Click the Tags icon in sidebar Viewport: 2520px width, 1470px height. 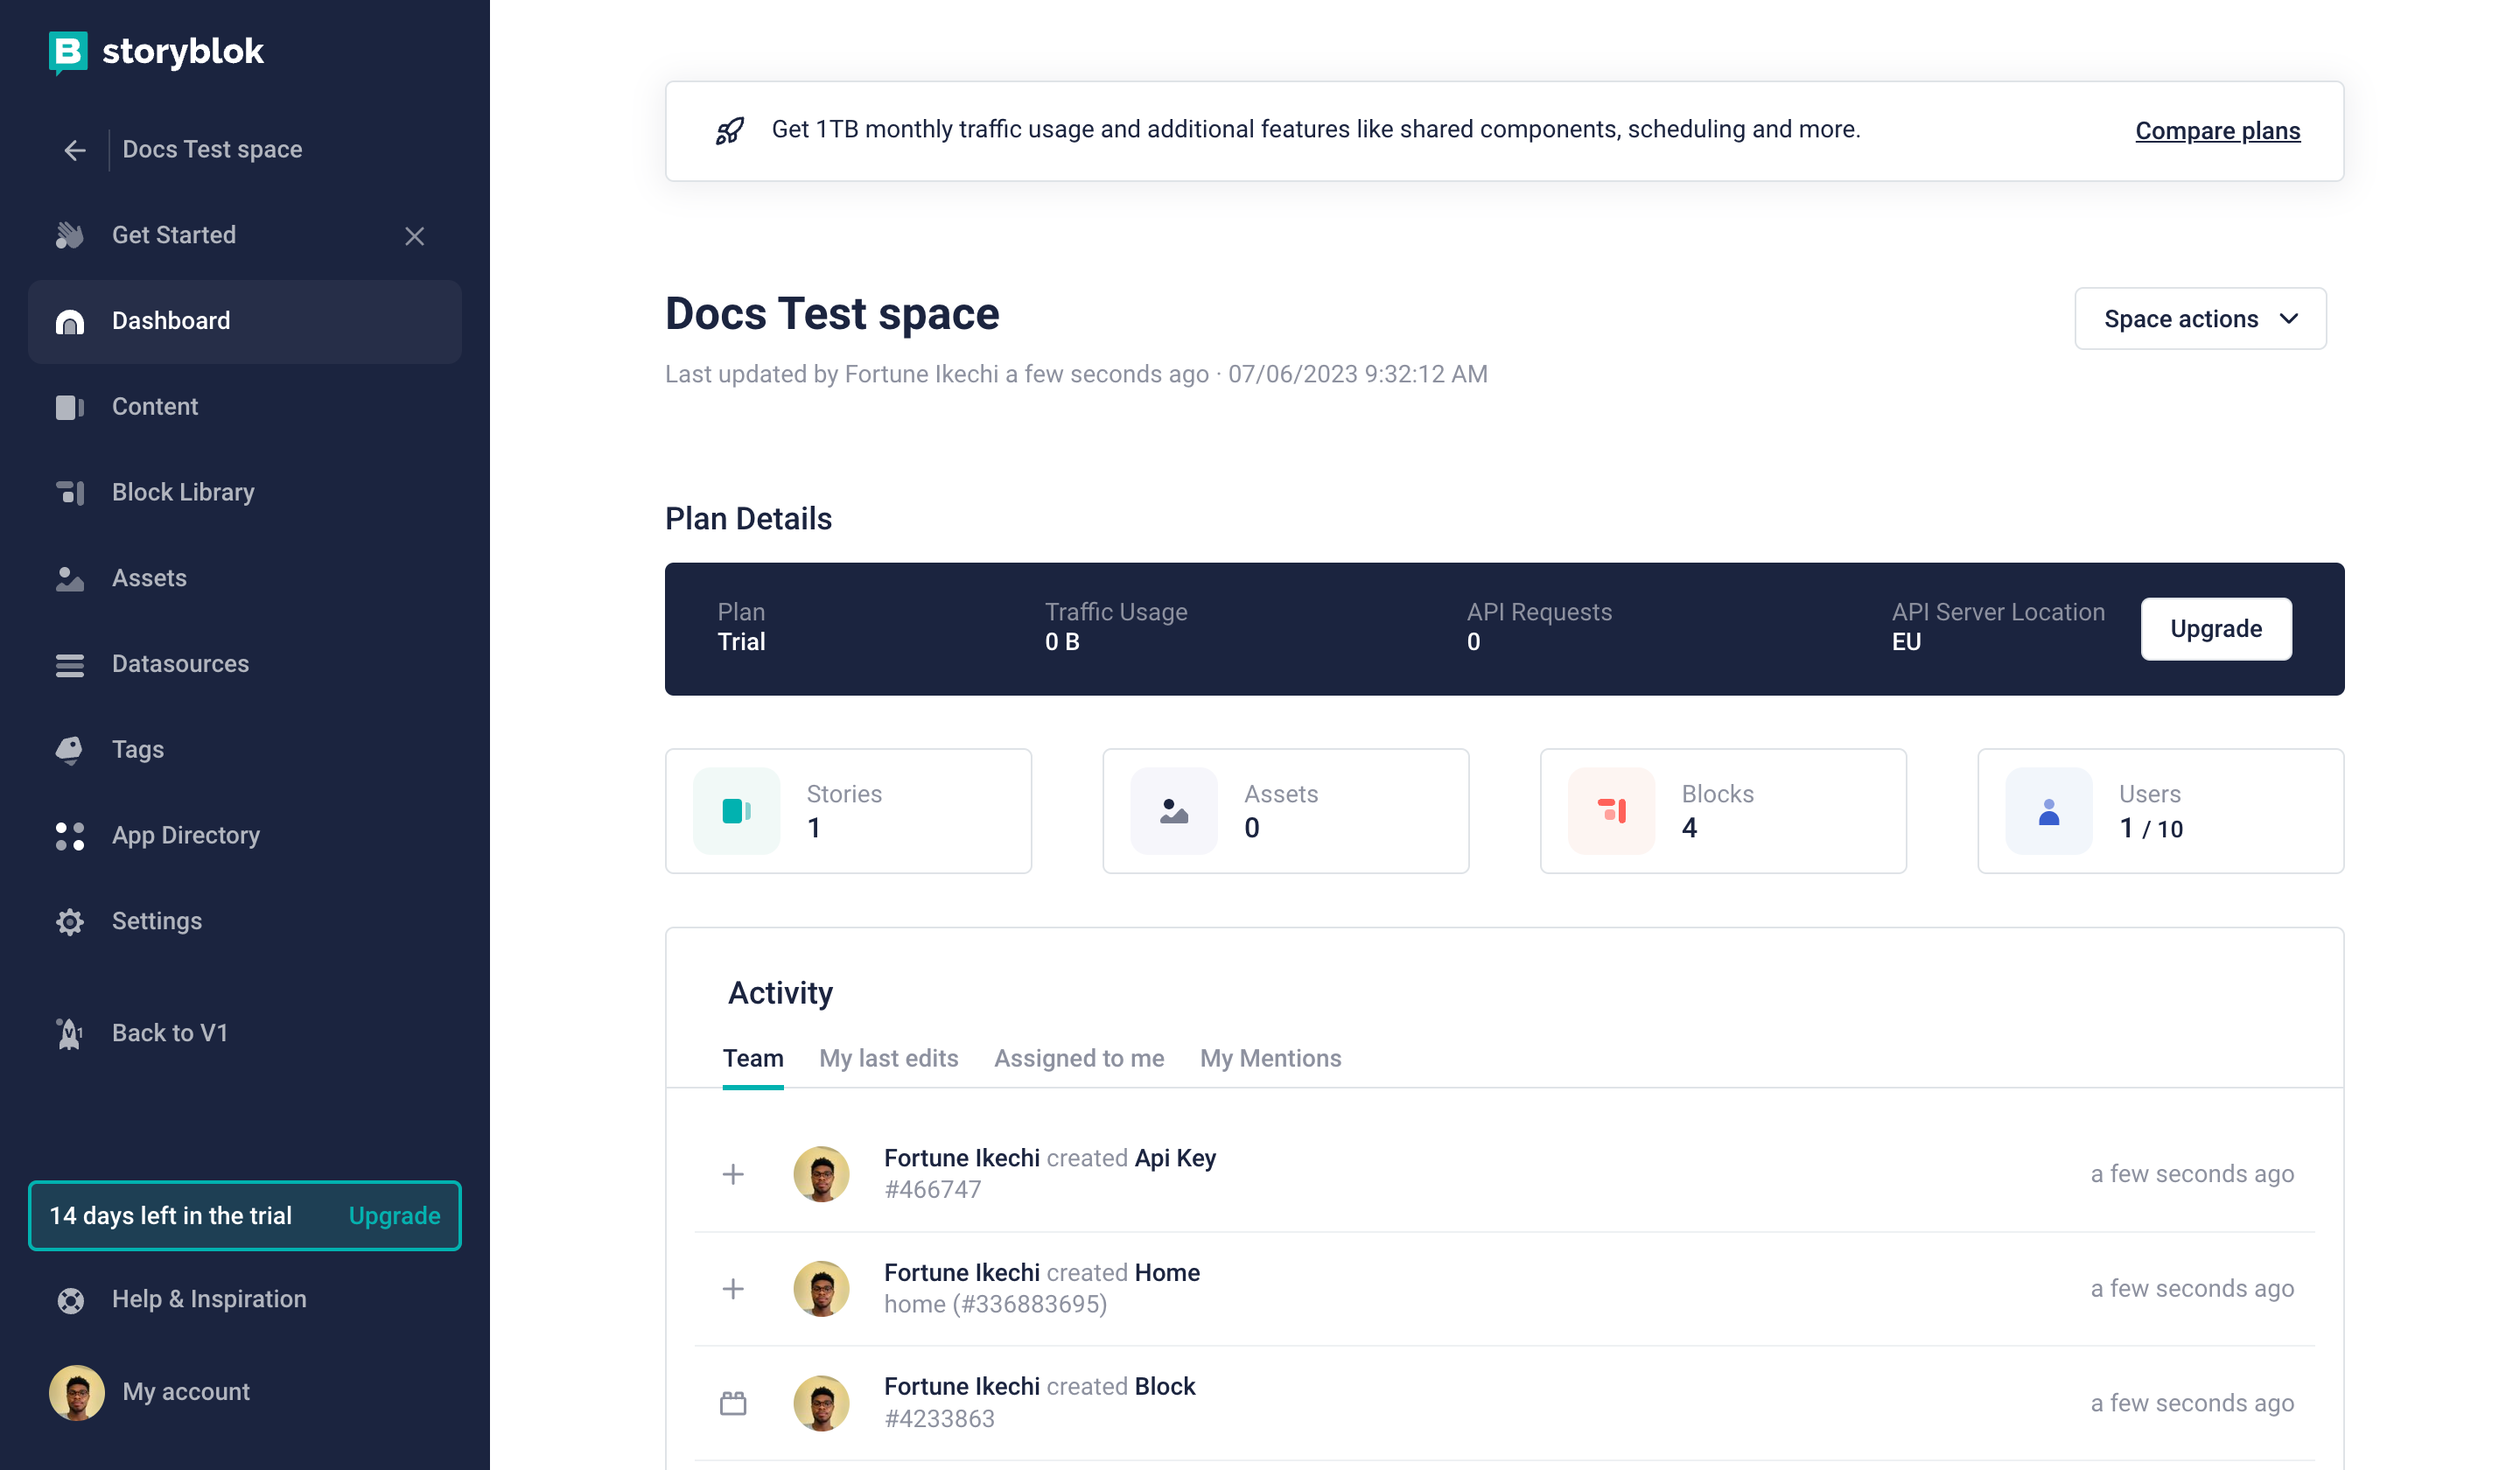point(70,750)
